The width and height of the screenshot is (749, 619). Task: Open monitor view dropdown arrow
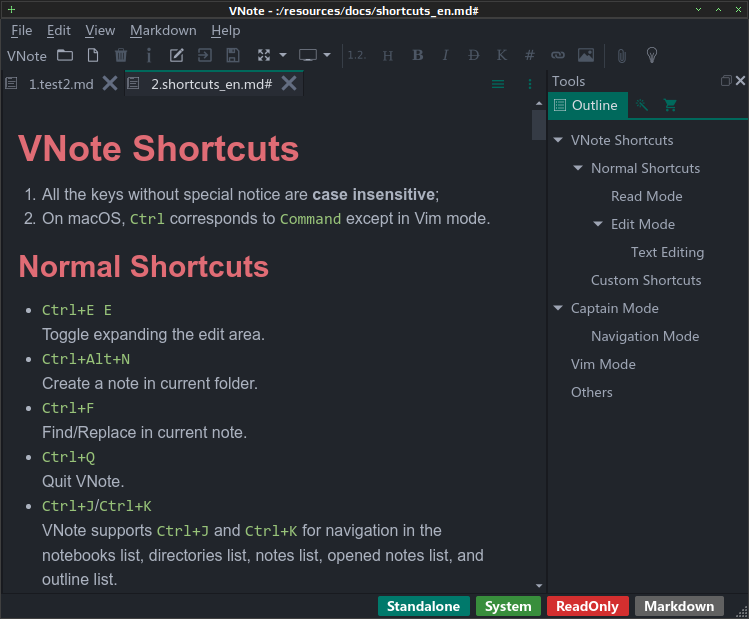[x=327, y=55]
